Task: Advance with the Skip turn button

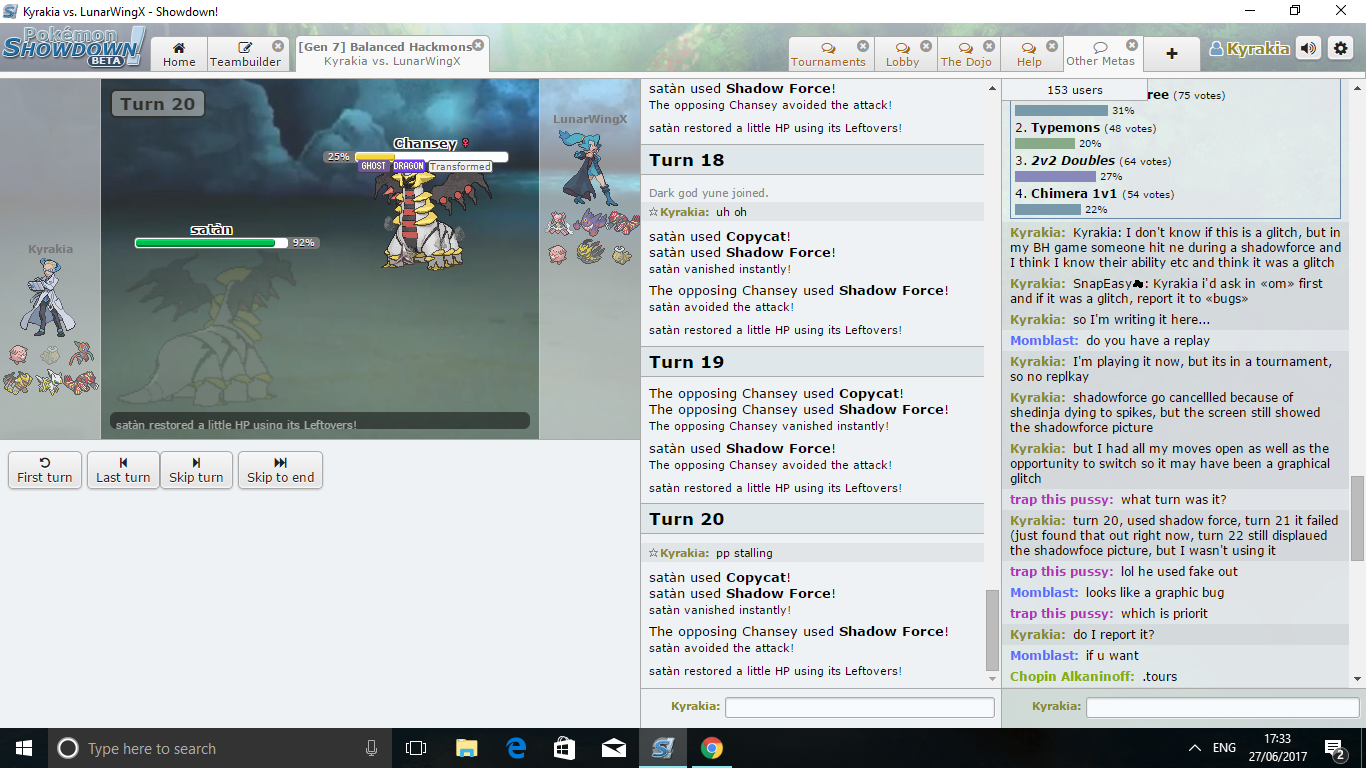Action: (x=196, y=470)
